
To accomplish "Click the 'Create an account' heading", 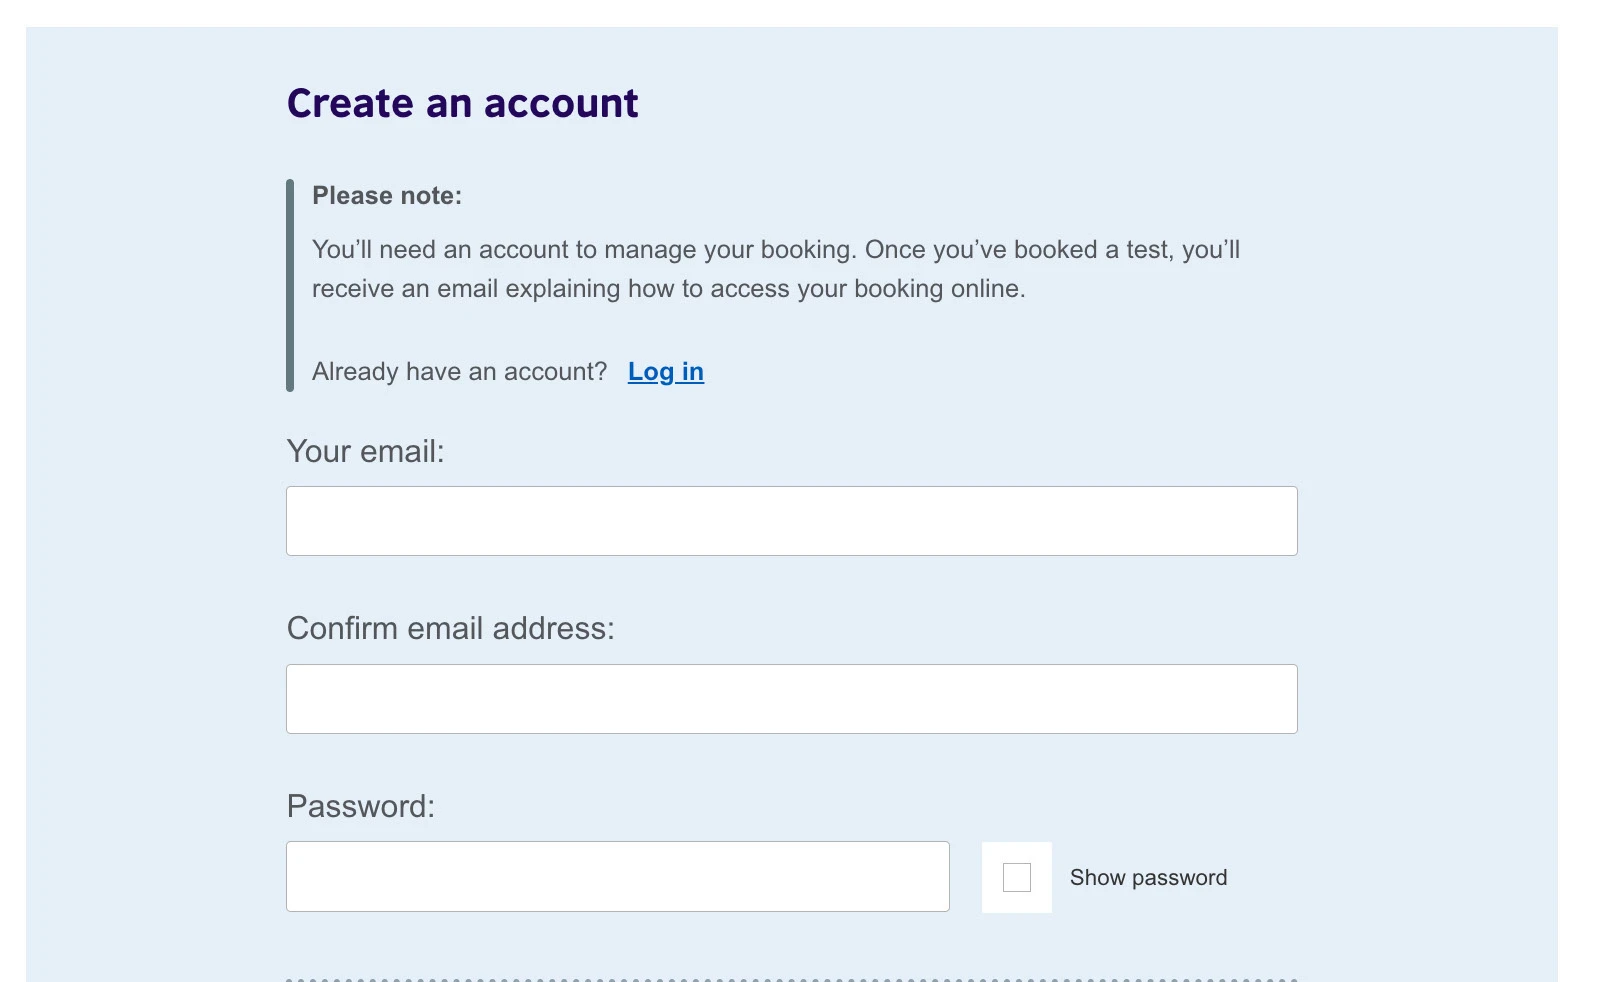I will (462, 103).
